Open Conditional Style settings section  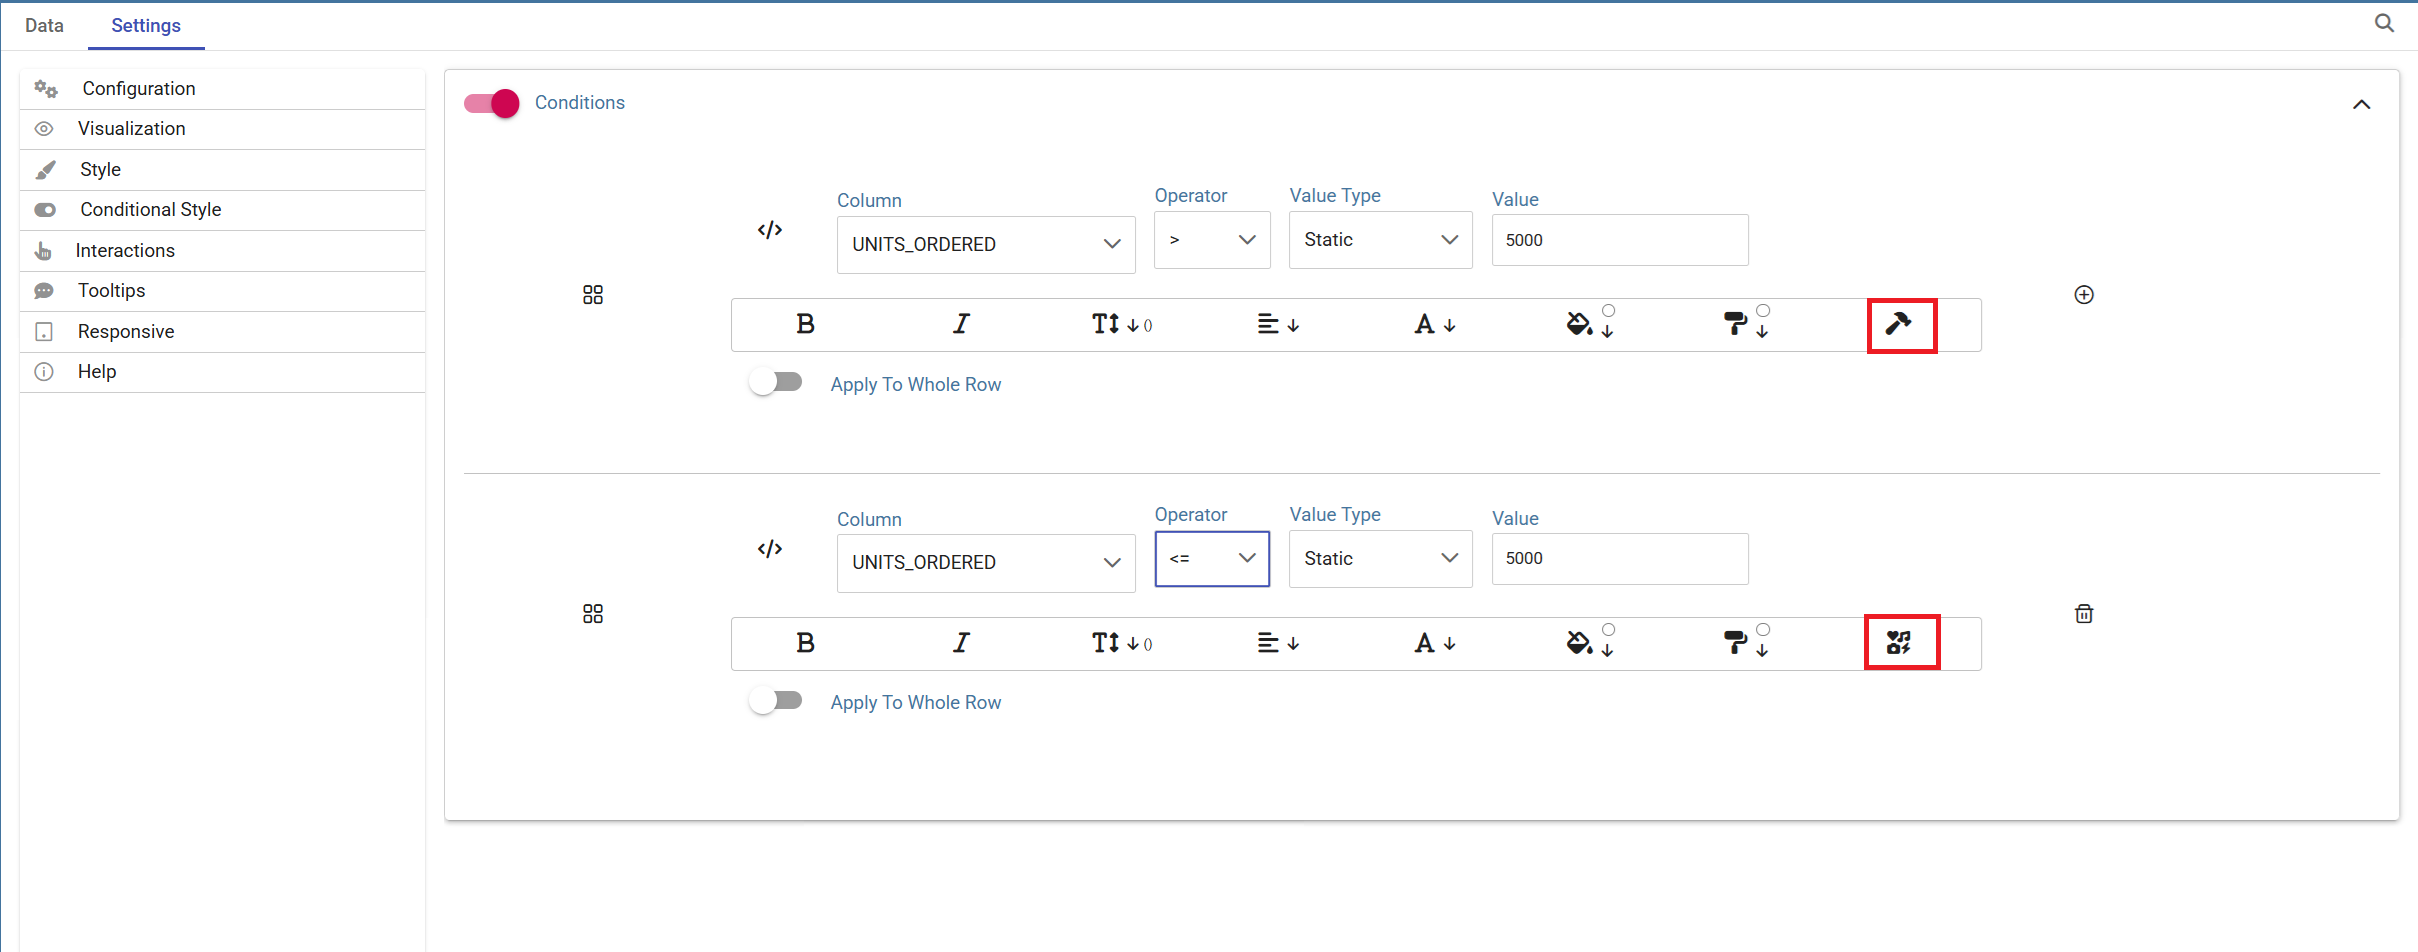(222, 210)
